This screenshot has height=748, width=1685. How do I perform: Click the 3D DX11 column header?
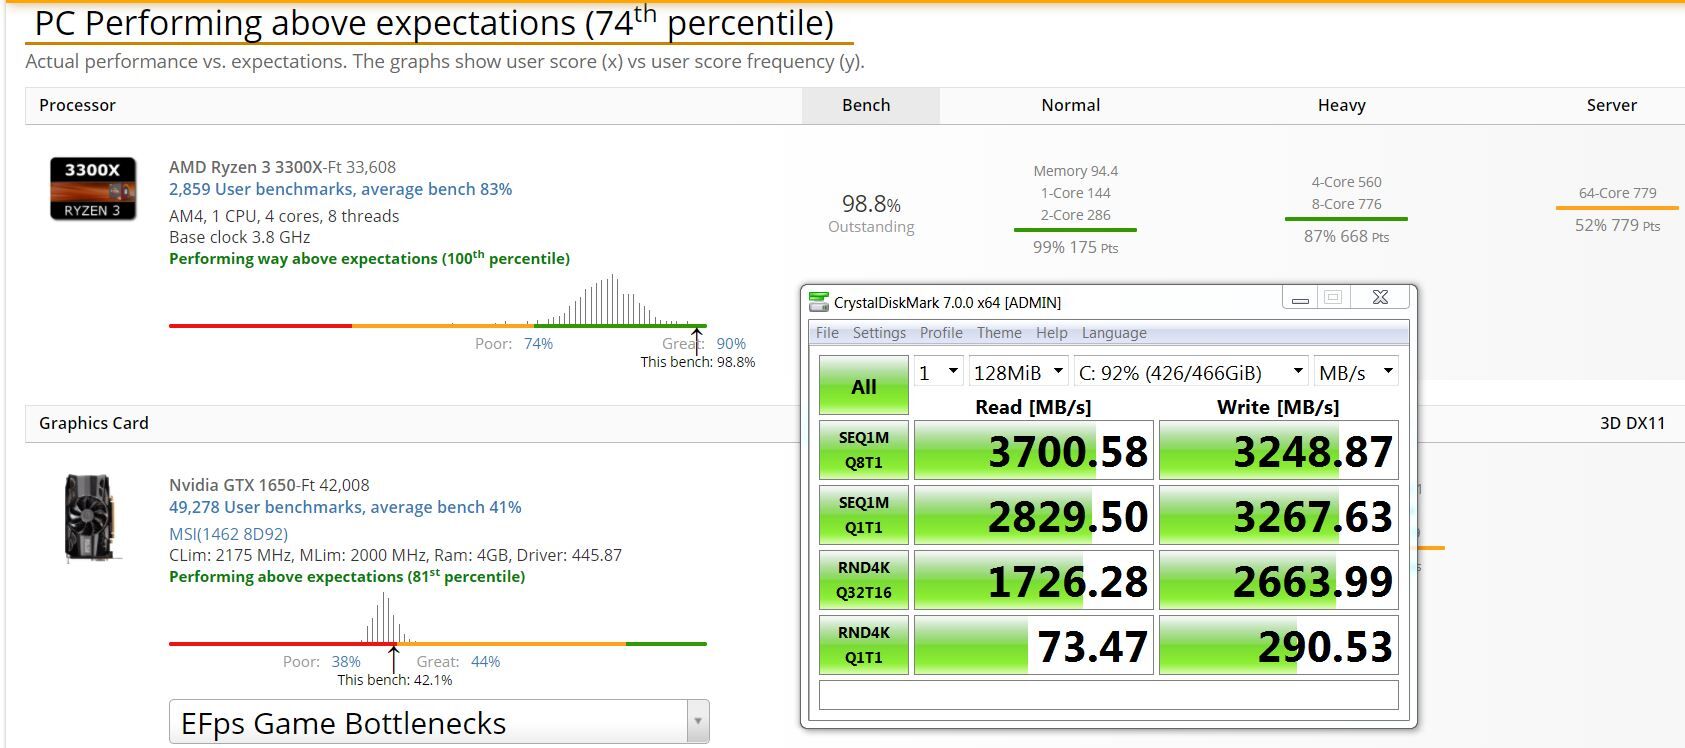pyautogui.click(x=1632, y=423)
